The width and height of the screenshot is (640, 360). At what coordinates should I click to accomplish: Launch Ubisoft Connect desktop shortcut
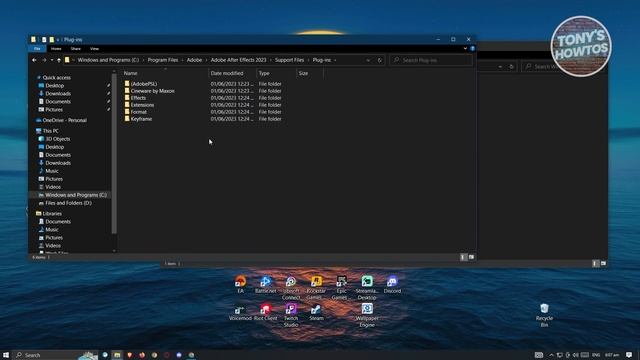[291, 287]
